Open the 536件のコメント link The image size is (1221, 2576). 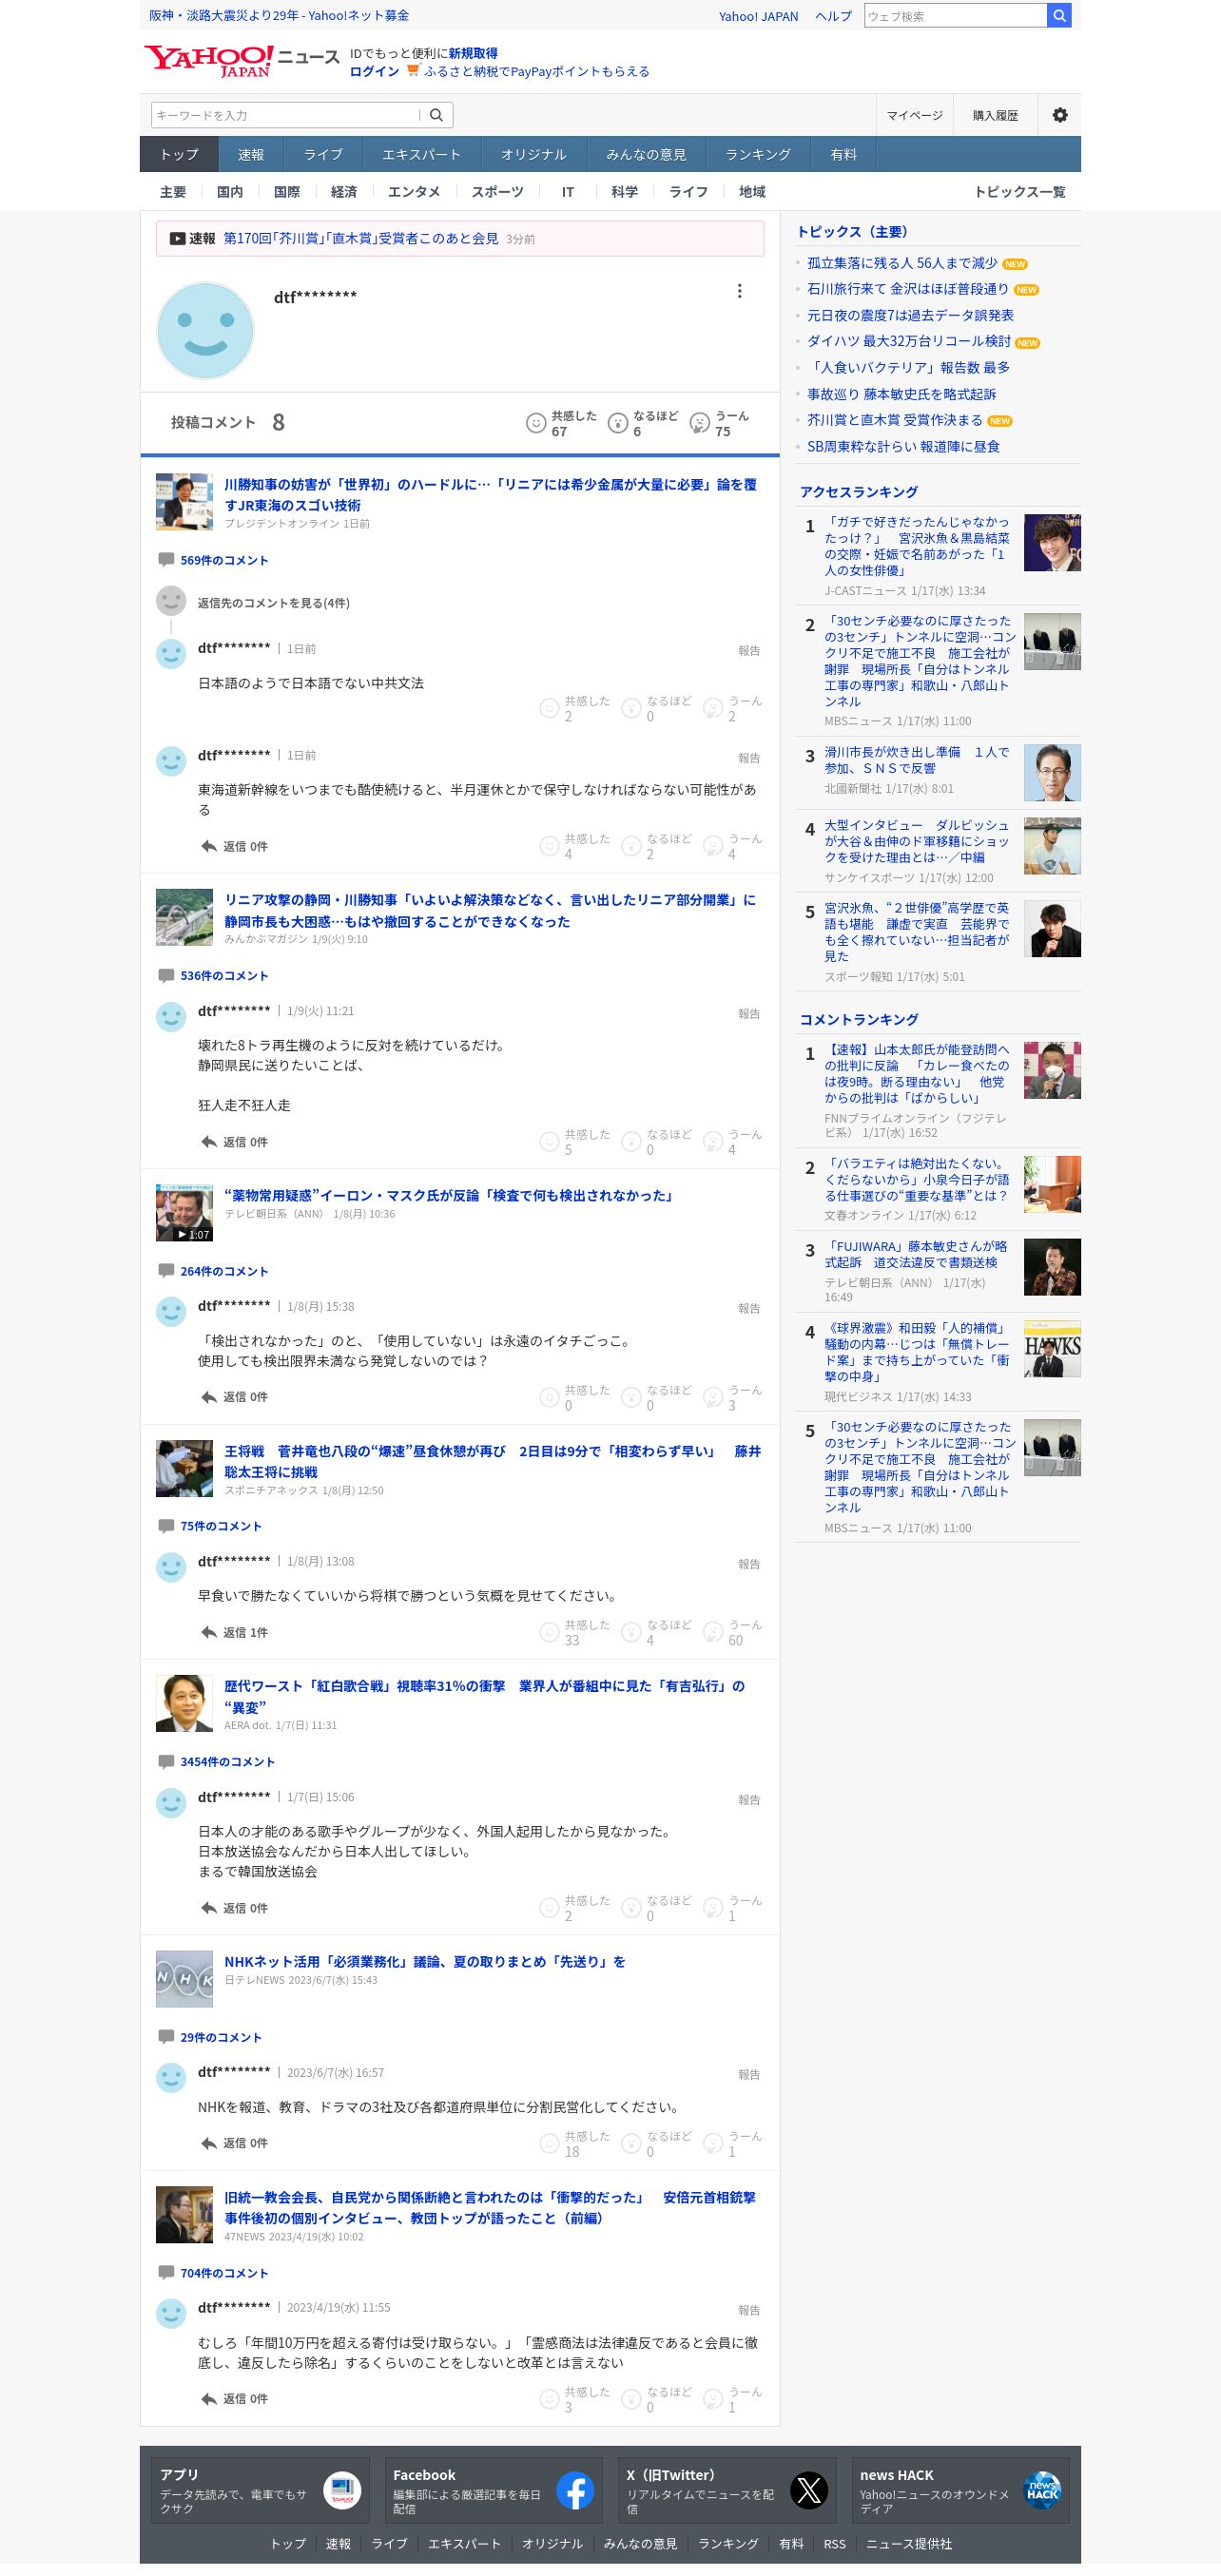click(224, 975)
